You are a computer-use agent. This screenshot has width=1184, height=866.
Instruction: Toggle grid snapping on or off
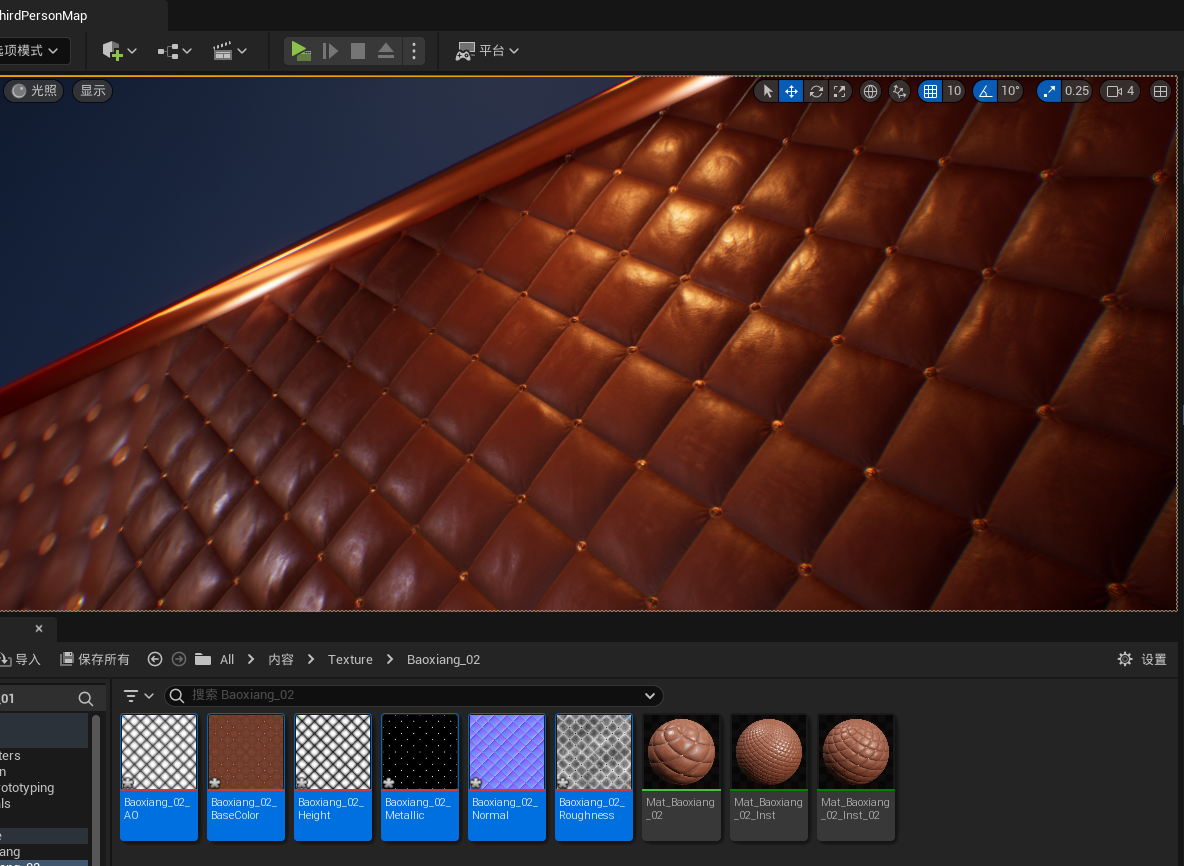click(x=930, y=91)
